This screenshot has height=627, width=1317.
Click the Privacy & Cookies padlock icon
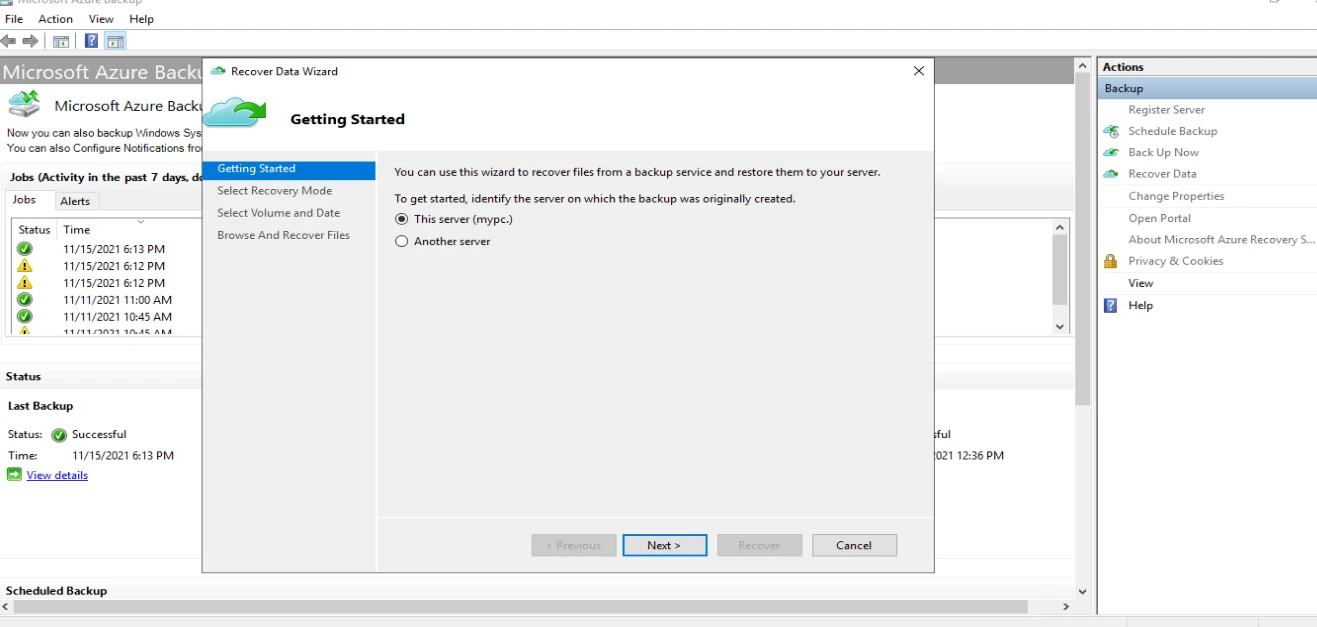tap(1108, 261)
